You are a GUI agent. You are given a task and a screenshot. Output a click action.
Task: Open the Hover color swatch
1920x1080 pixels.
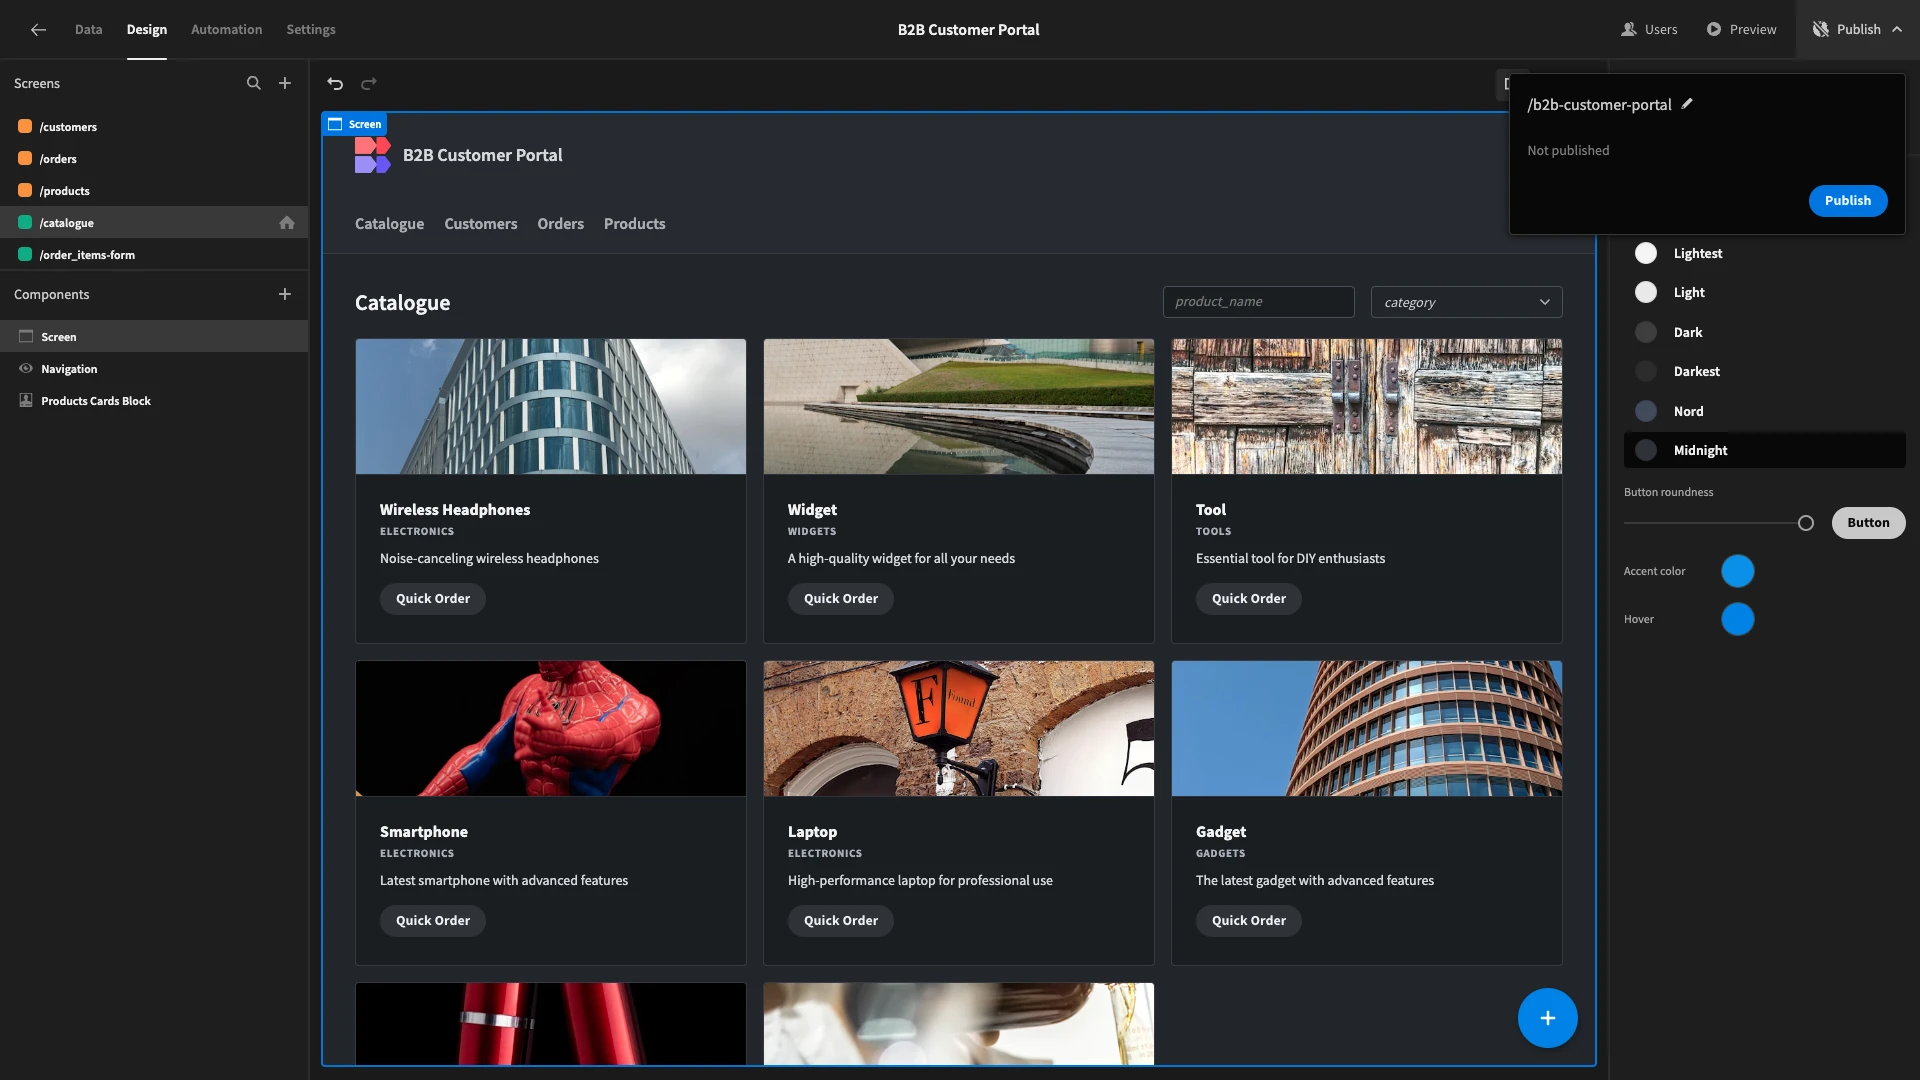1737,619
